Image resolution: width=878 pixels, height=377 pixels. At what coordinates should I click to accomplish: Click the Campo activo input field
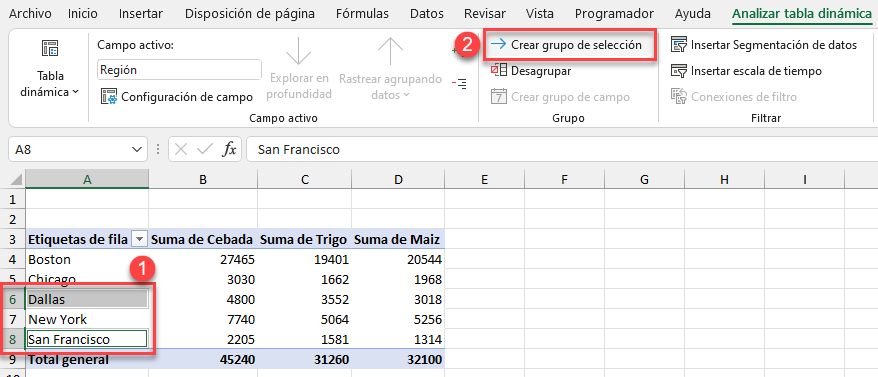tap(179, 70)
